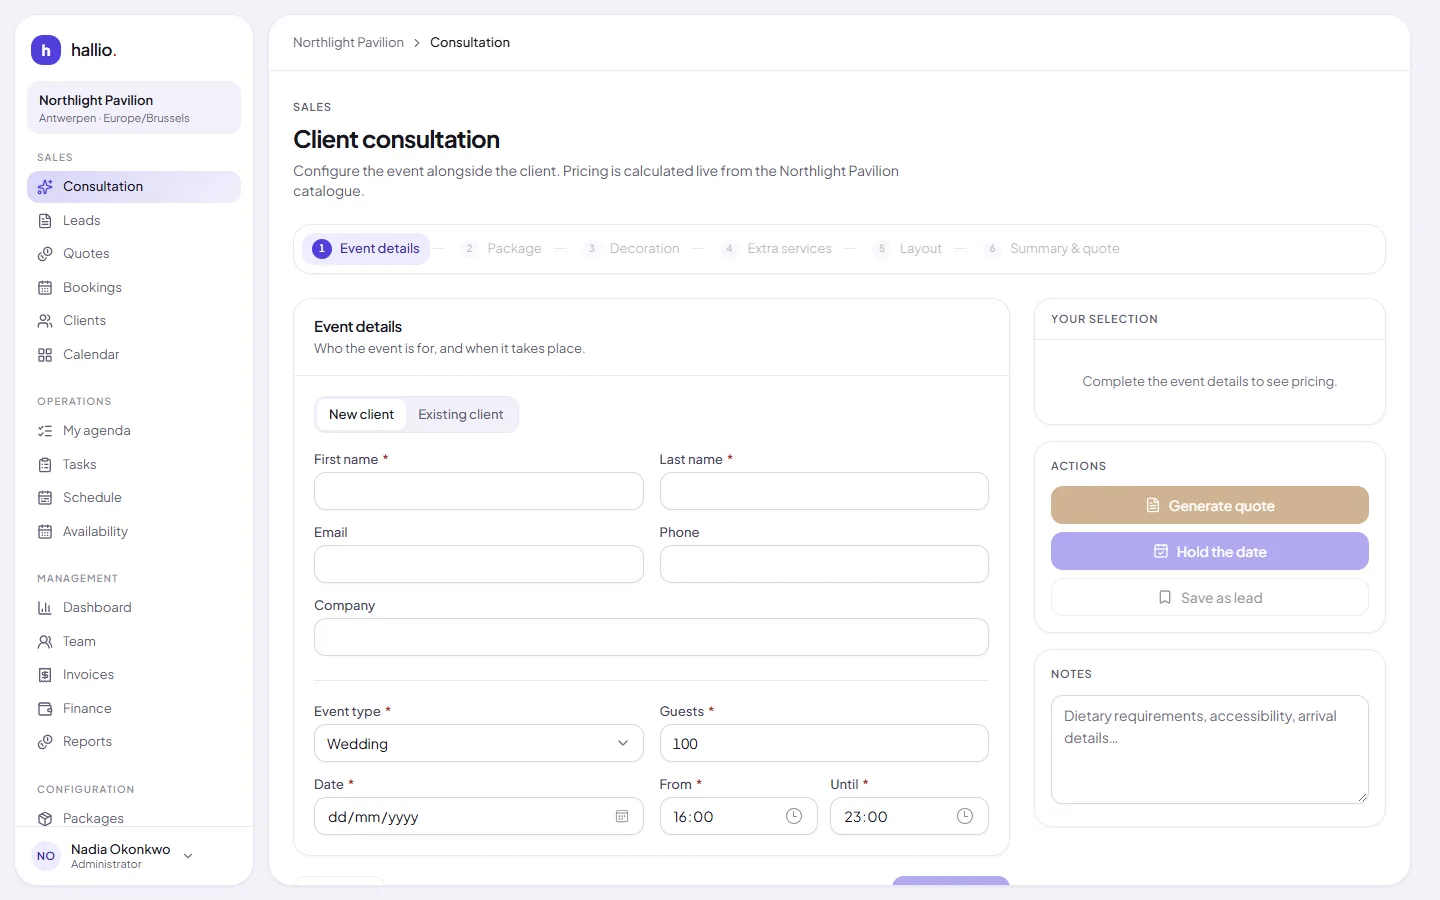Focus the Company input field
The image size is (1440, 900).
pyautogui.click(x=651, y=638)
